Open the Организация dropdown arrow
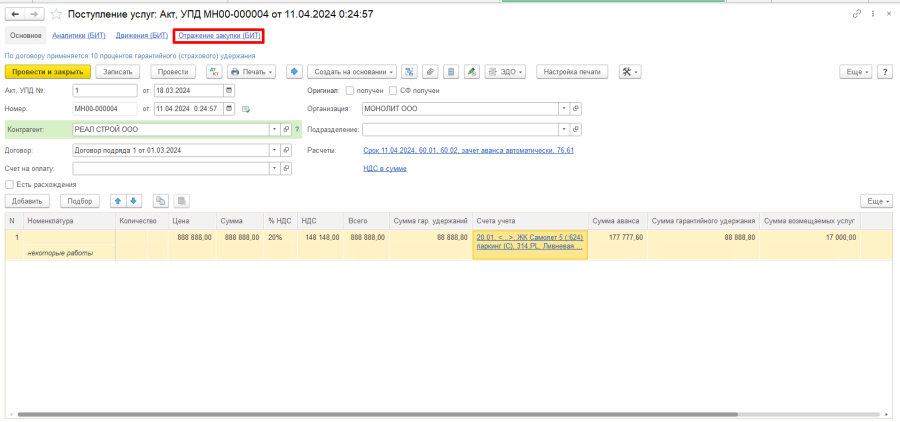 [x=564, y=108]
